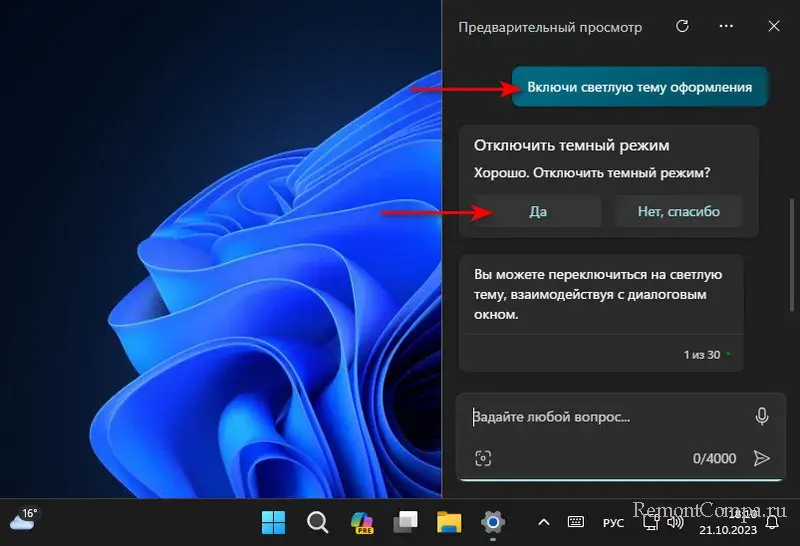
Task: Open the Windows Start menu
Action: (273, 522)
